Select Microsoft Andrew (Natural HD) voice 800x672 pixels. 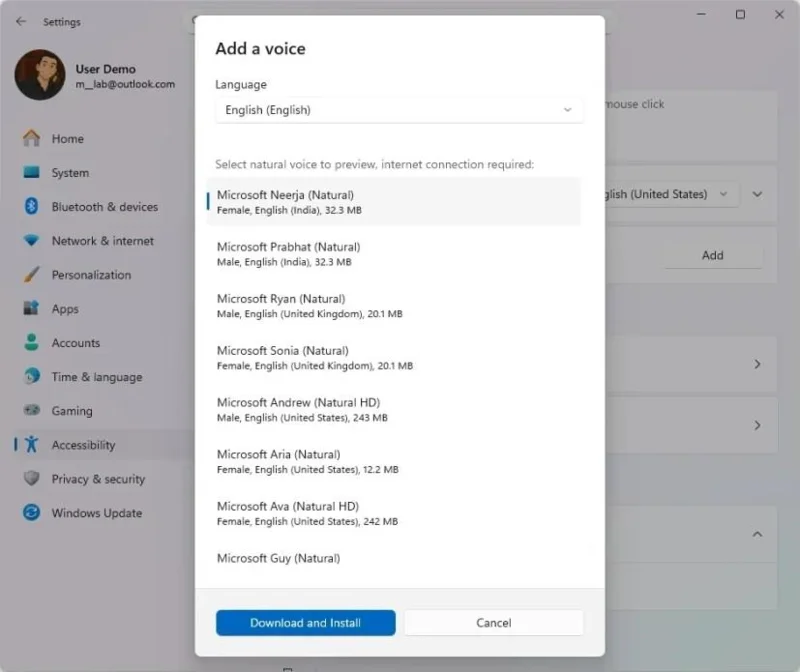[x=393, y=409]
